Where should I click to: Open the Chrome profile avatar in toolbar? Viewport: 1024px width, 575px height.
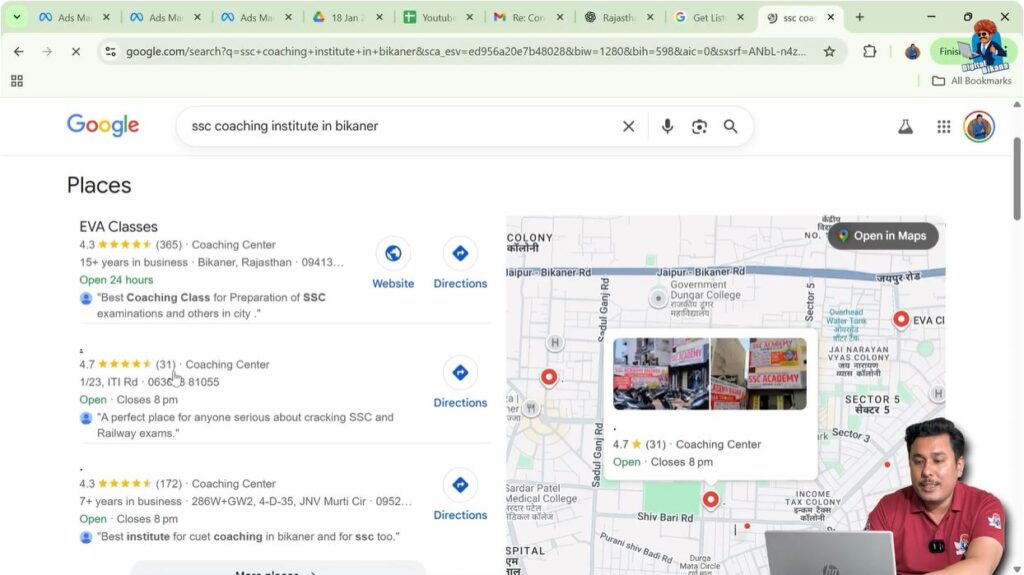(x=912, y=51)
